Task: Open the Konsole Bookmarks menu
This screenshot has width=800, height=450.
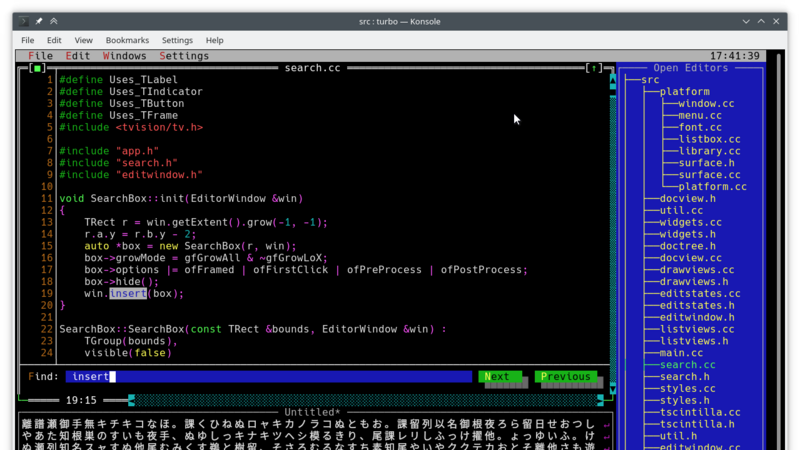Action: pyautogui.click(x=127, y=40)
